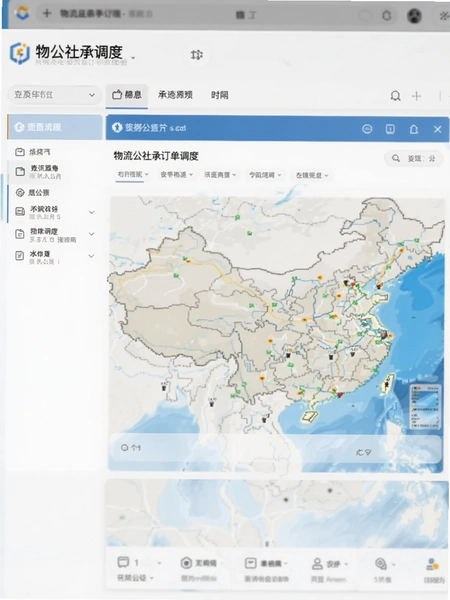Image resolution: width=450 pixels, height=600 pixels.
Task: Open the last filter dropdown above map
Action: click(312, 175)
